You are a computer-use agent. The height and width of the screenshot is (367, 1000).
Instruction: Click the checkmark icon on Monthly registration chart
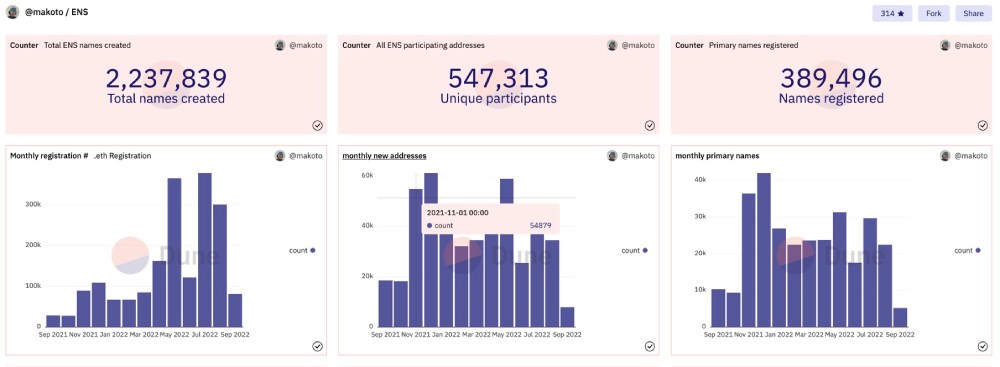click(x=318, y=347)
